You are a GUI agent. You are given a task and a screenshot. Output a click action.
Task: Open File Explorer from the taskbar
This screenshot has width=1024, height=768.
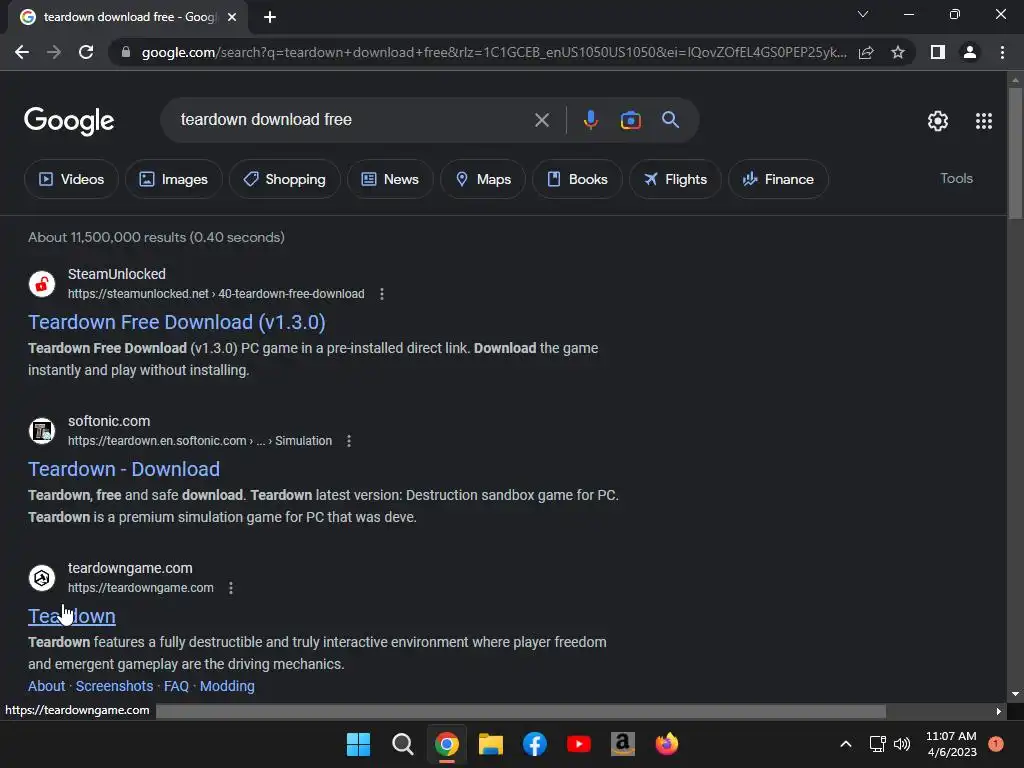click(490, 744)
